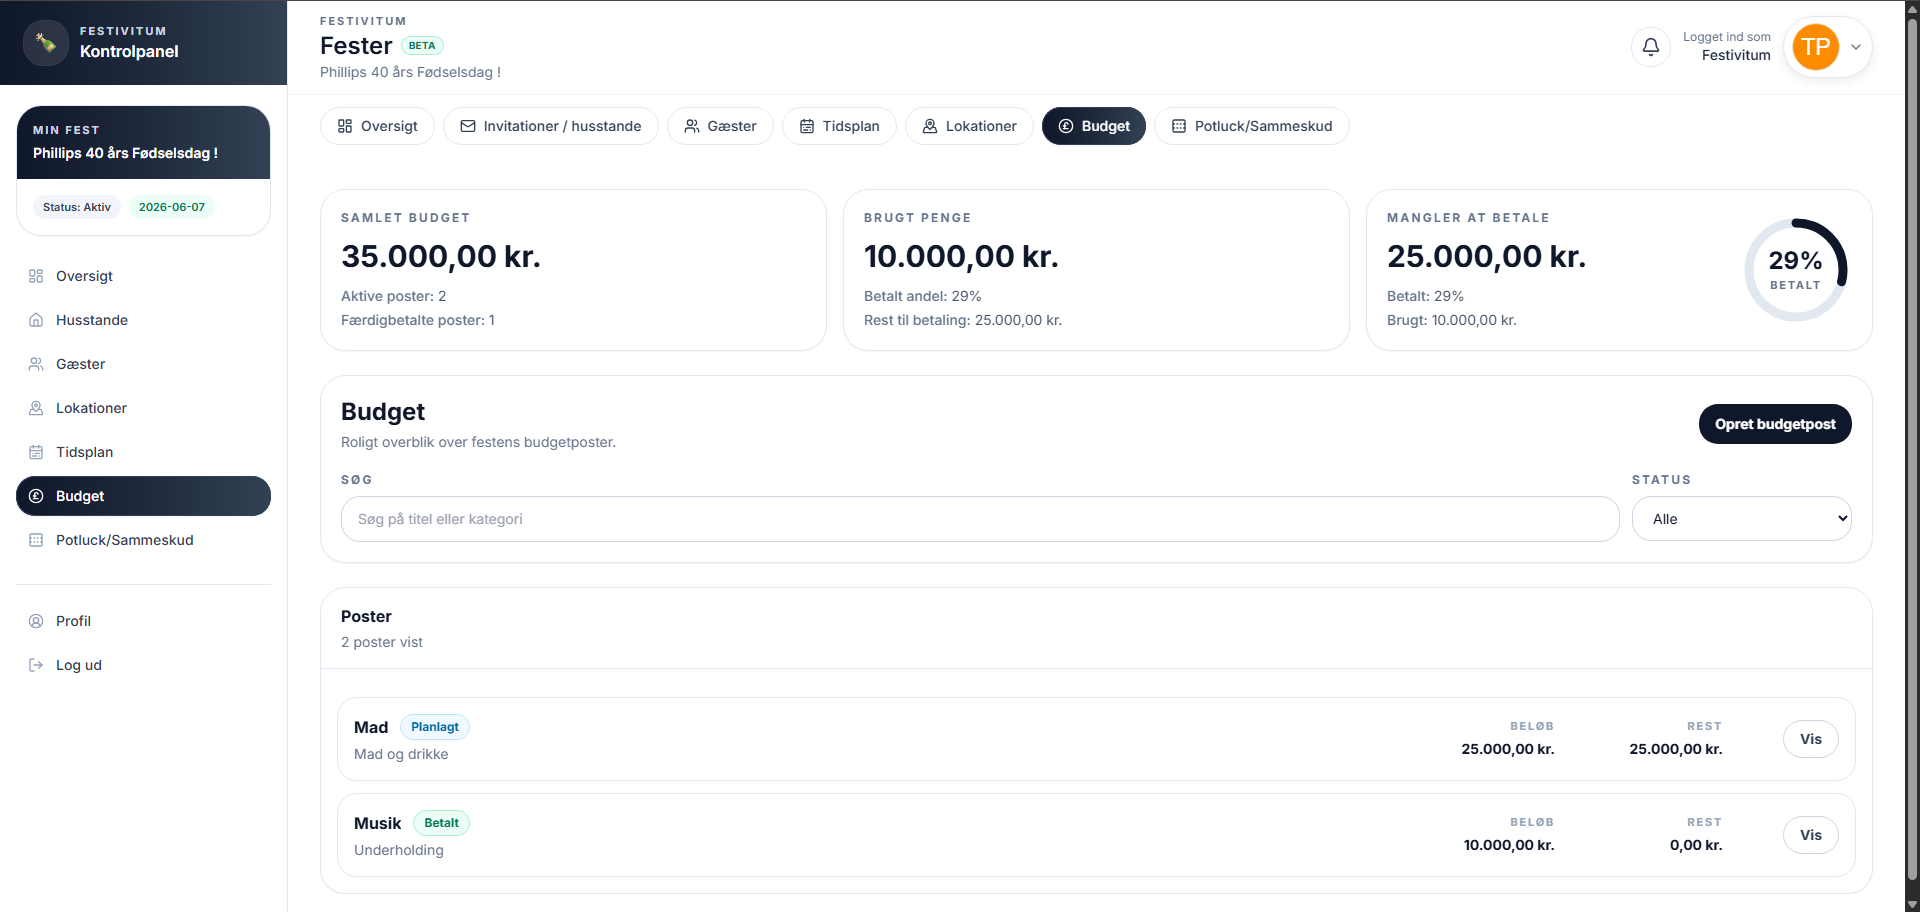This screenshot has width=1920, height=912.
Task: Open Husstande from the sidebar
Action: (x=92, y=320)
